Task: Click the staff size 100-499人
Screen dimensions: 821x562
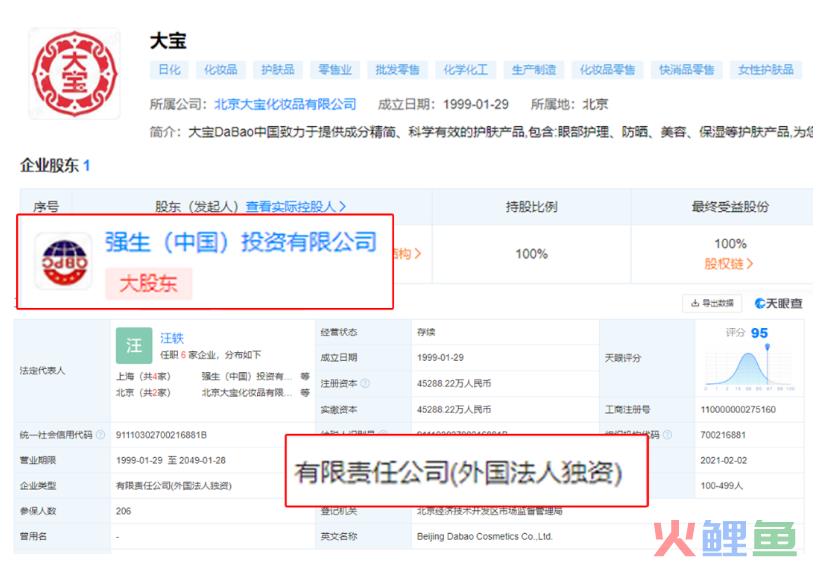Action: click(722, 486)
